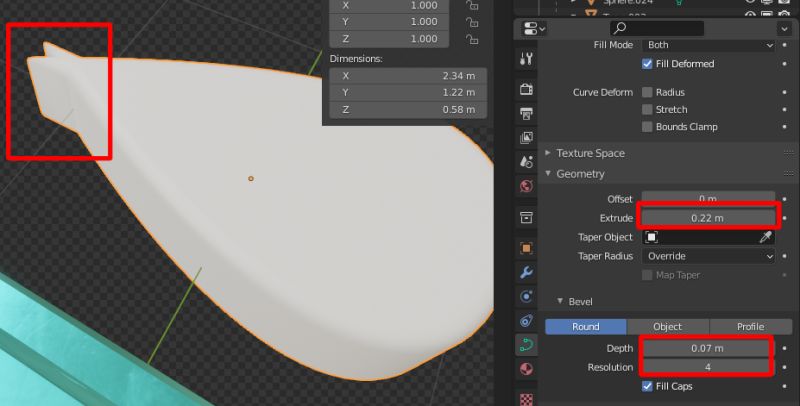Screen dimensions: 800x406
Task: Open the Tool properties tab
Action: [x=526, y=58]
